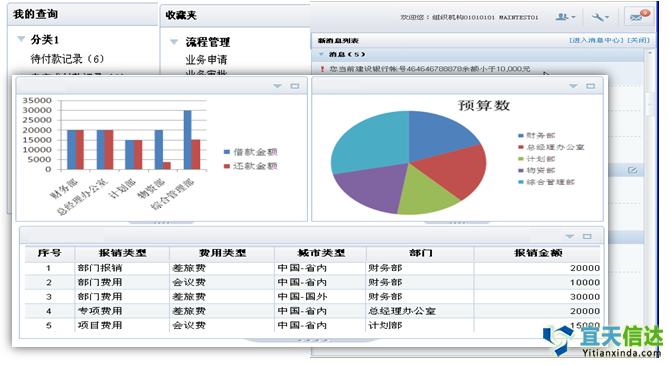Click the 借款金额 blue legend swatch
The height and width of the screenshot is (365, 668).
point(227,152)
